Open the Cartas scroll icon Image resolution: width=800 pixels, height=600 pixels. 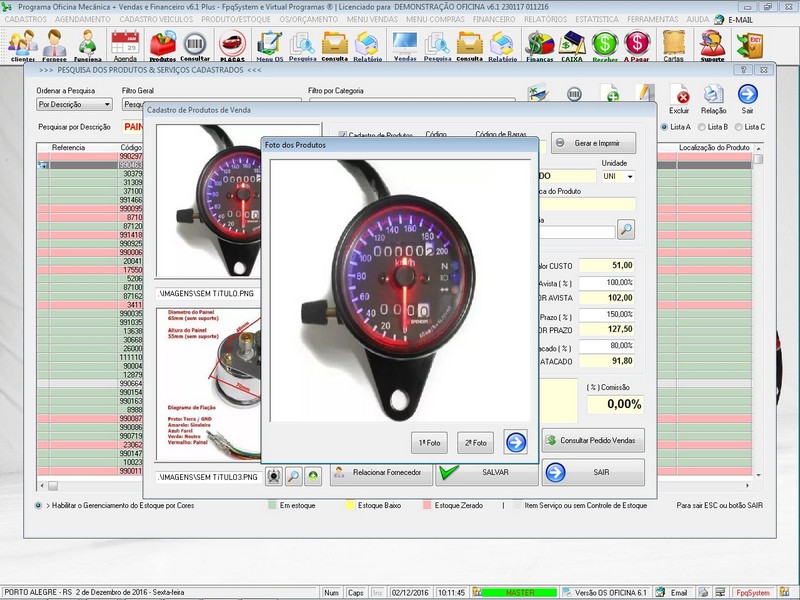pos(673,45)
